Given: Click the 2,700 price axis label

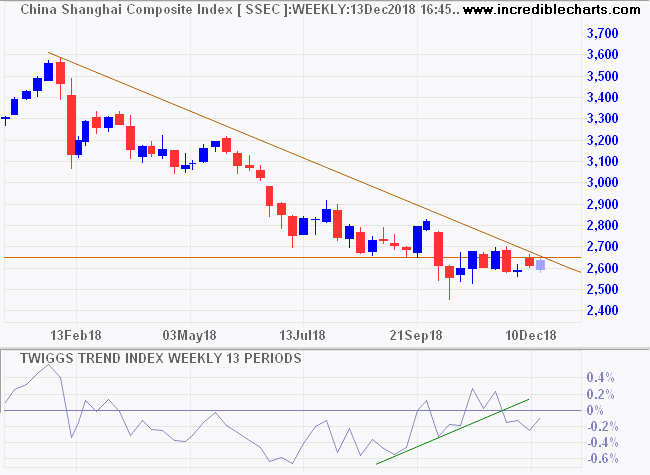Looking at the screenshot, I should click(602, 247).
